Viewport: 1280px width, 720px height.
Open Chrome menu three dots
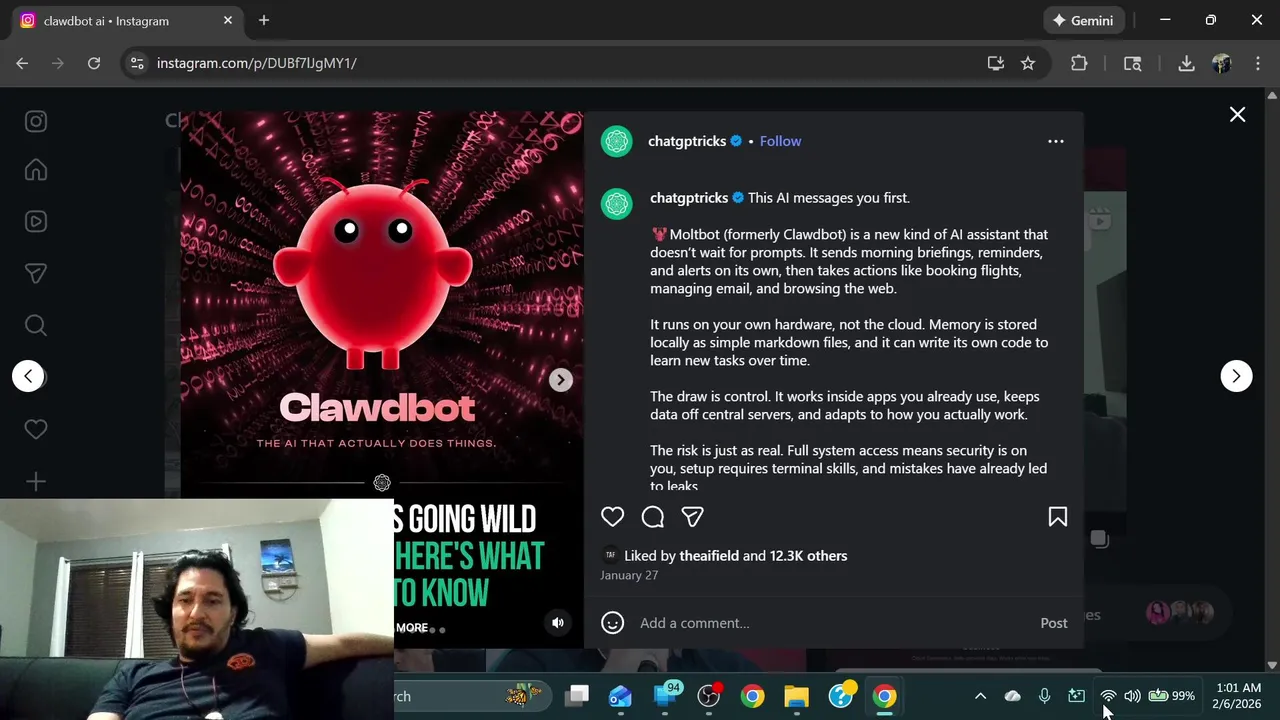coord(1257,63)
